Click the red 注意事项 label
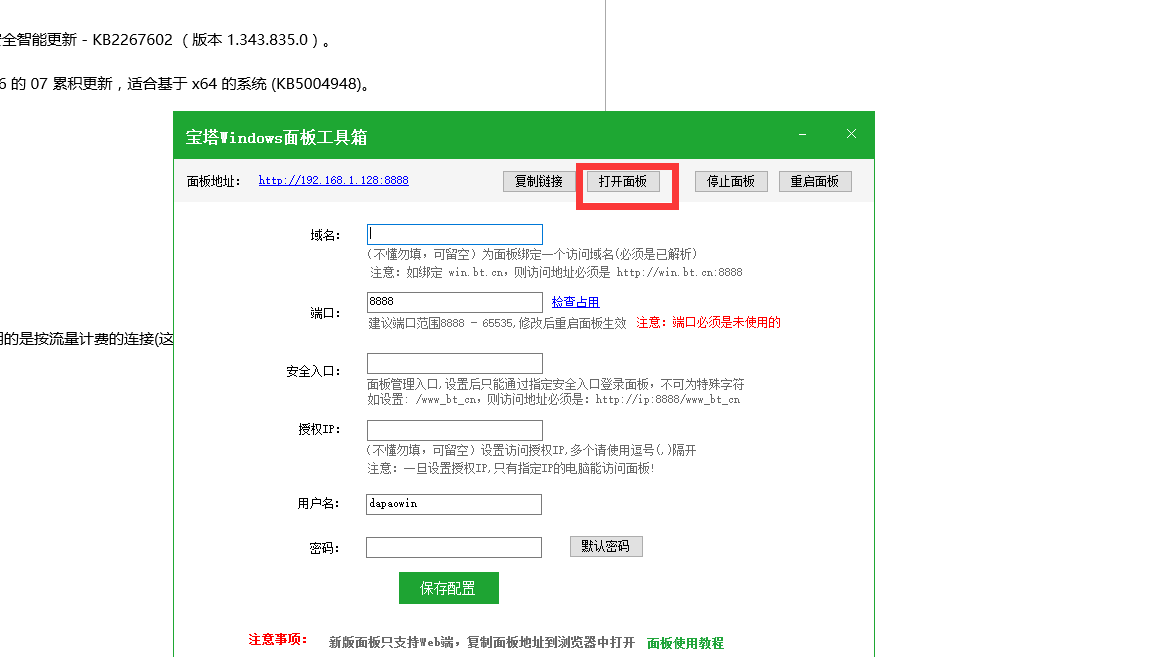This screenshot has width=1169, height=657. (x=278, y=640)
